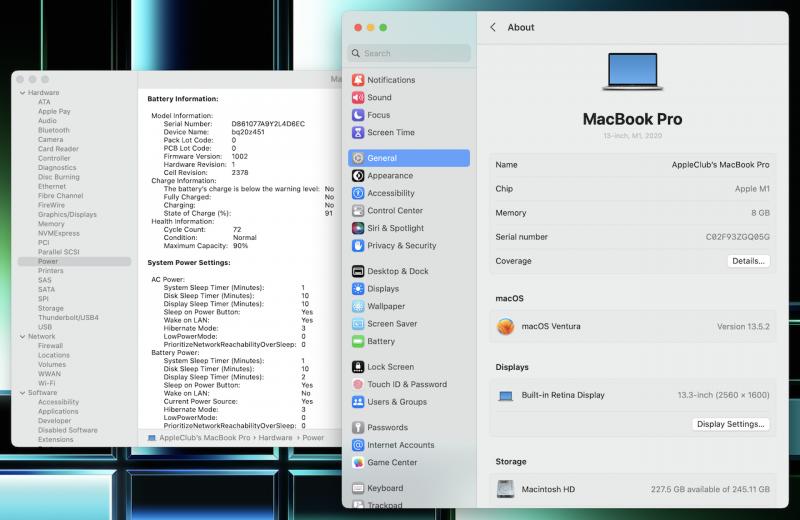This screenshot has height=520, width=800.
Task: Open Touch ID & Password fingerprint icon
Action: [358, 384]
